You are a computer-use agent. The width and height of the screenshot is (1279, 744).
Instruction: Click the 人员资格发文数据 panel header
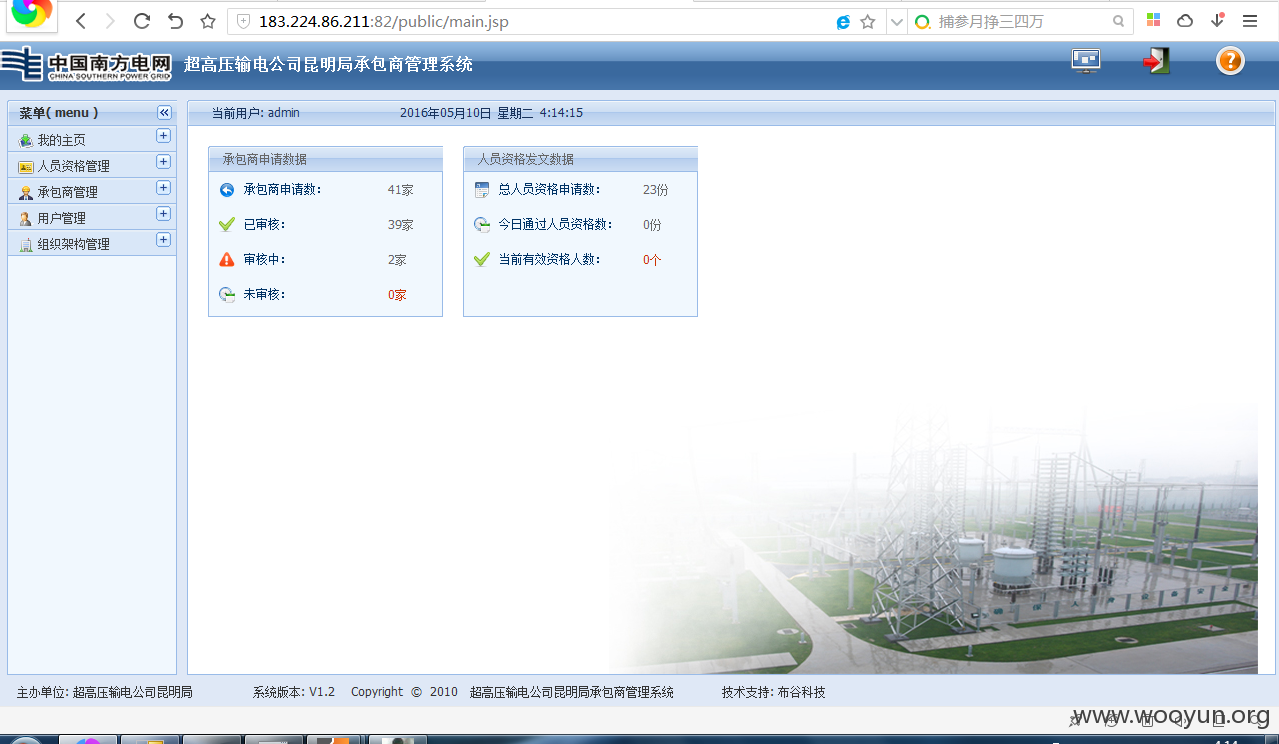pos(580,159)
